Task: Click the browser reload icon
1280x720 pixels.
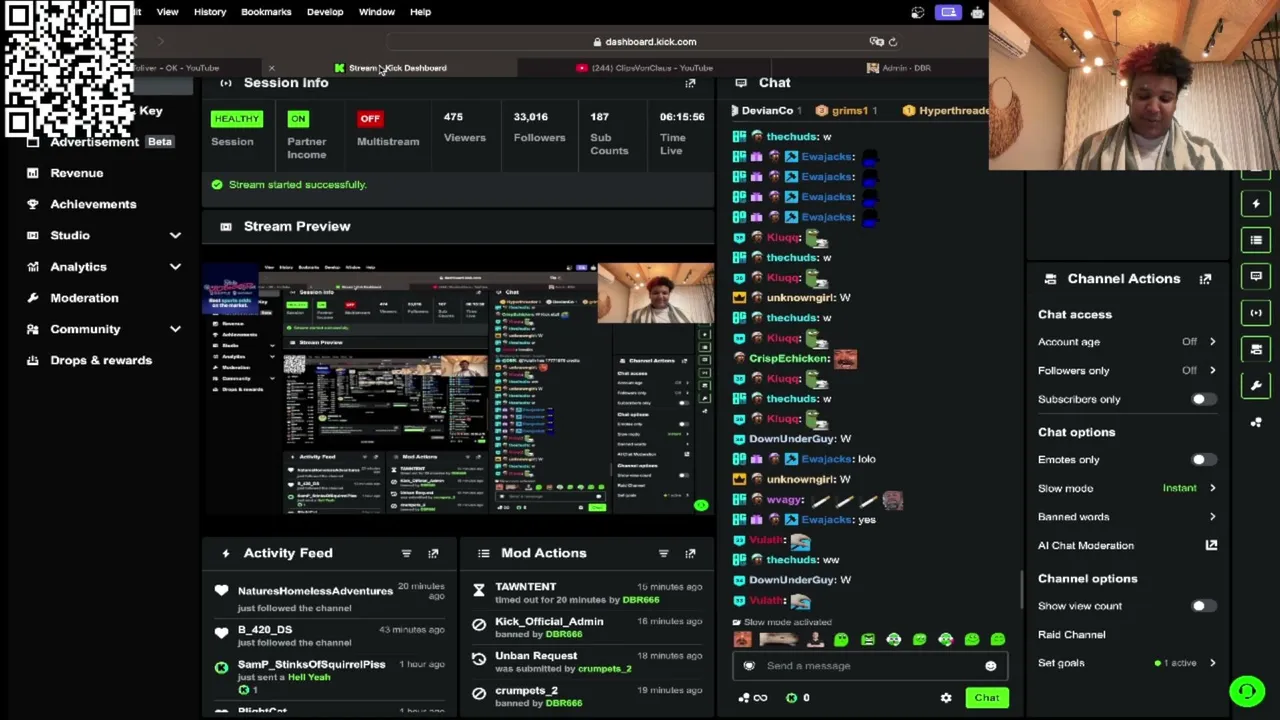Action: [x=893, y=42]
